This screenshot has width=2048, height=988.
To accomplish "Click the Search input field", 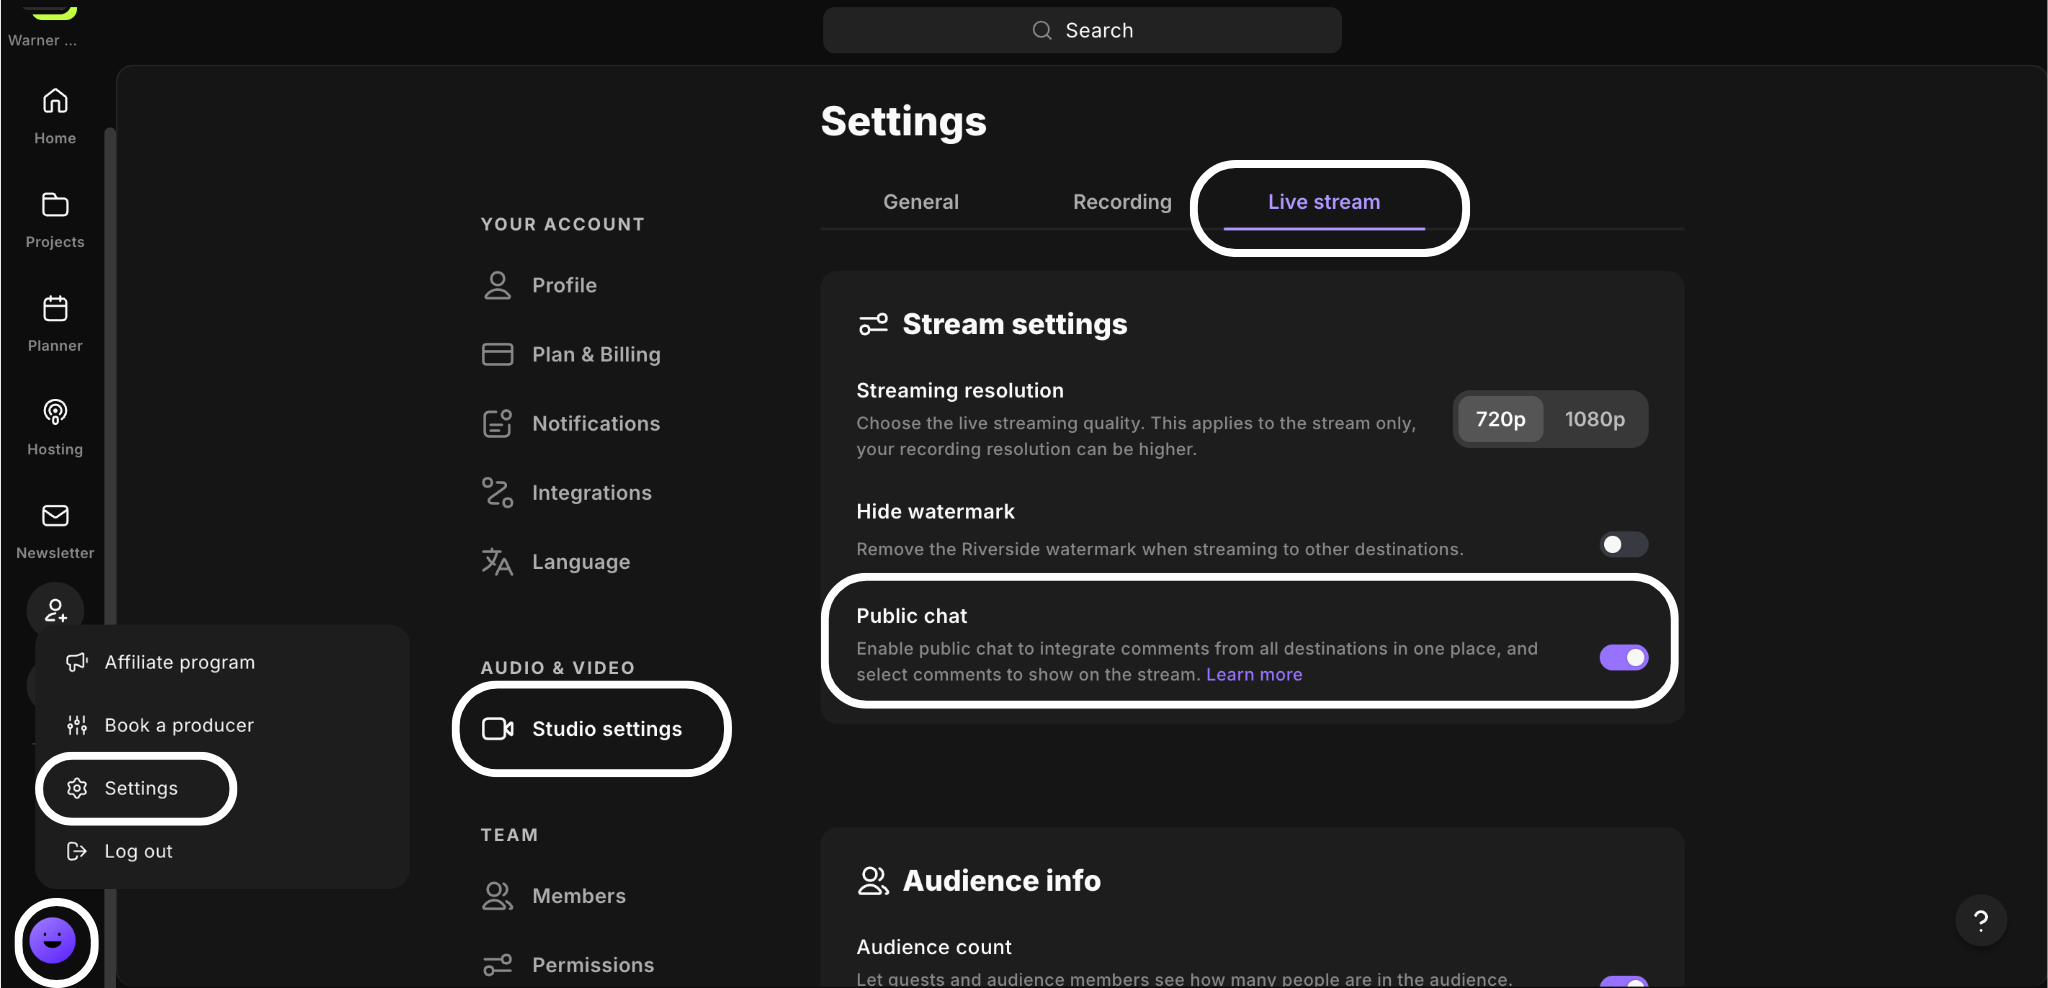I will click(x=1082, y=30).
